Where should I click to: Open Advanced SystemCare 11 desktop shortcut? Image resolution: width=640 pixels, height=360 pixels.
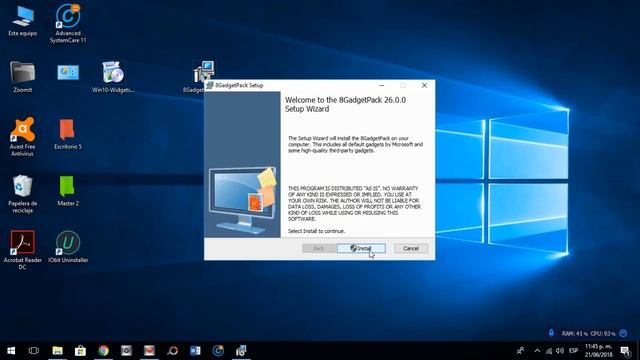click(x=68, y=23)
